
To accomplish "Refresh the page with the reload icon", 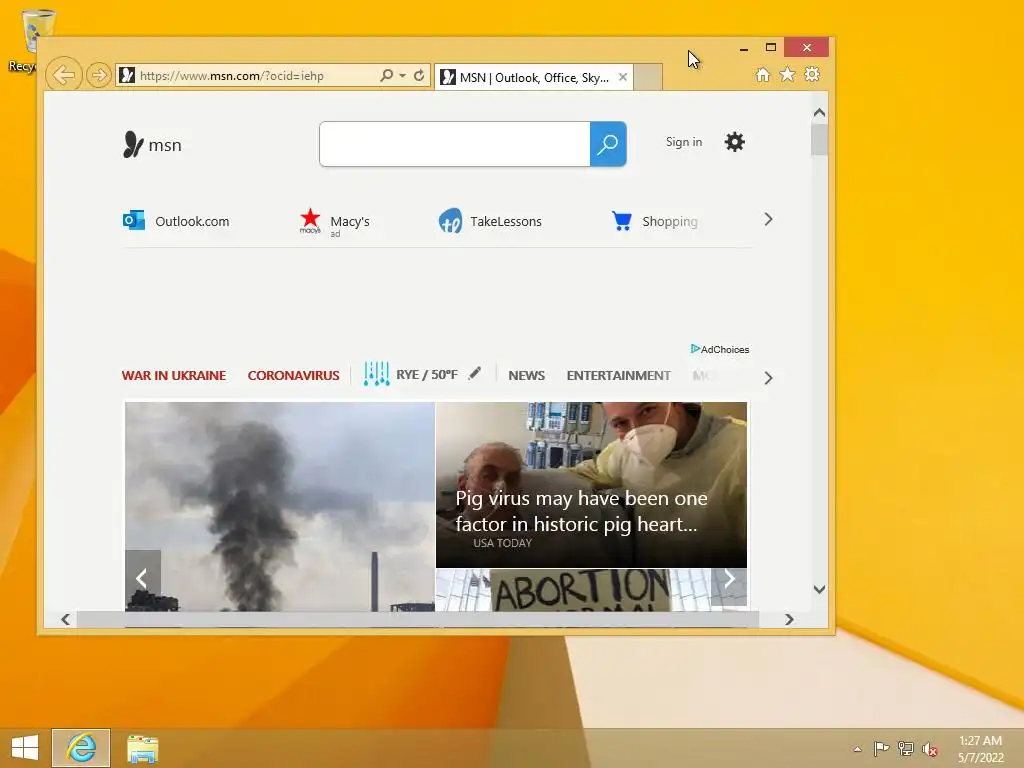I will point(419,76).
